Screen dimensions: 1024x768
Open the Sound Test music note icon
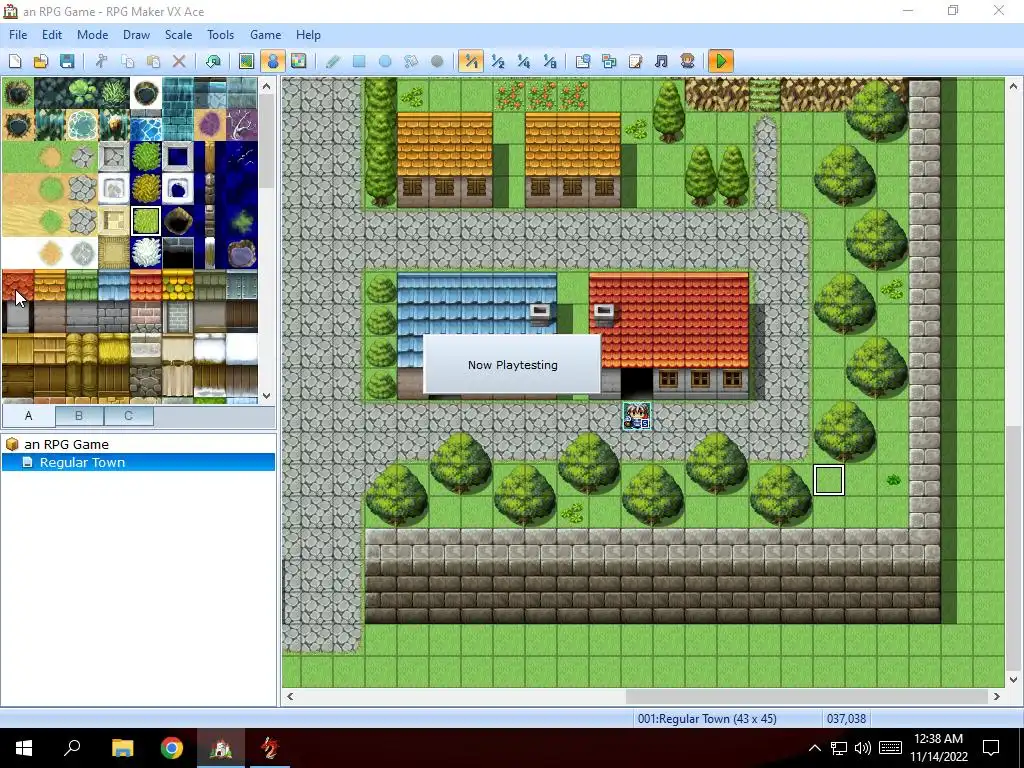[661, 61]
